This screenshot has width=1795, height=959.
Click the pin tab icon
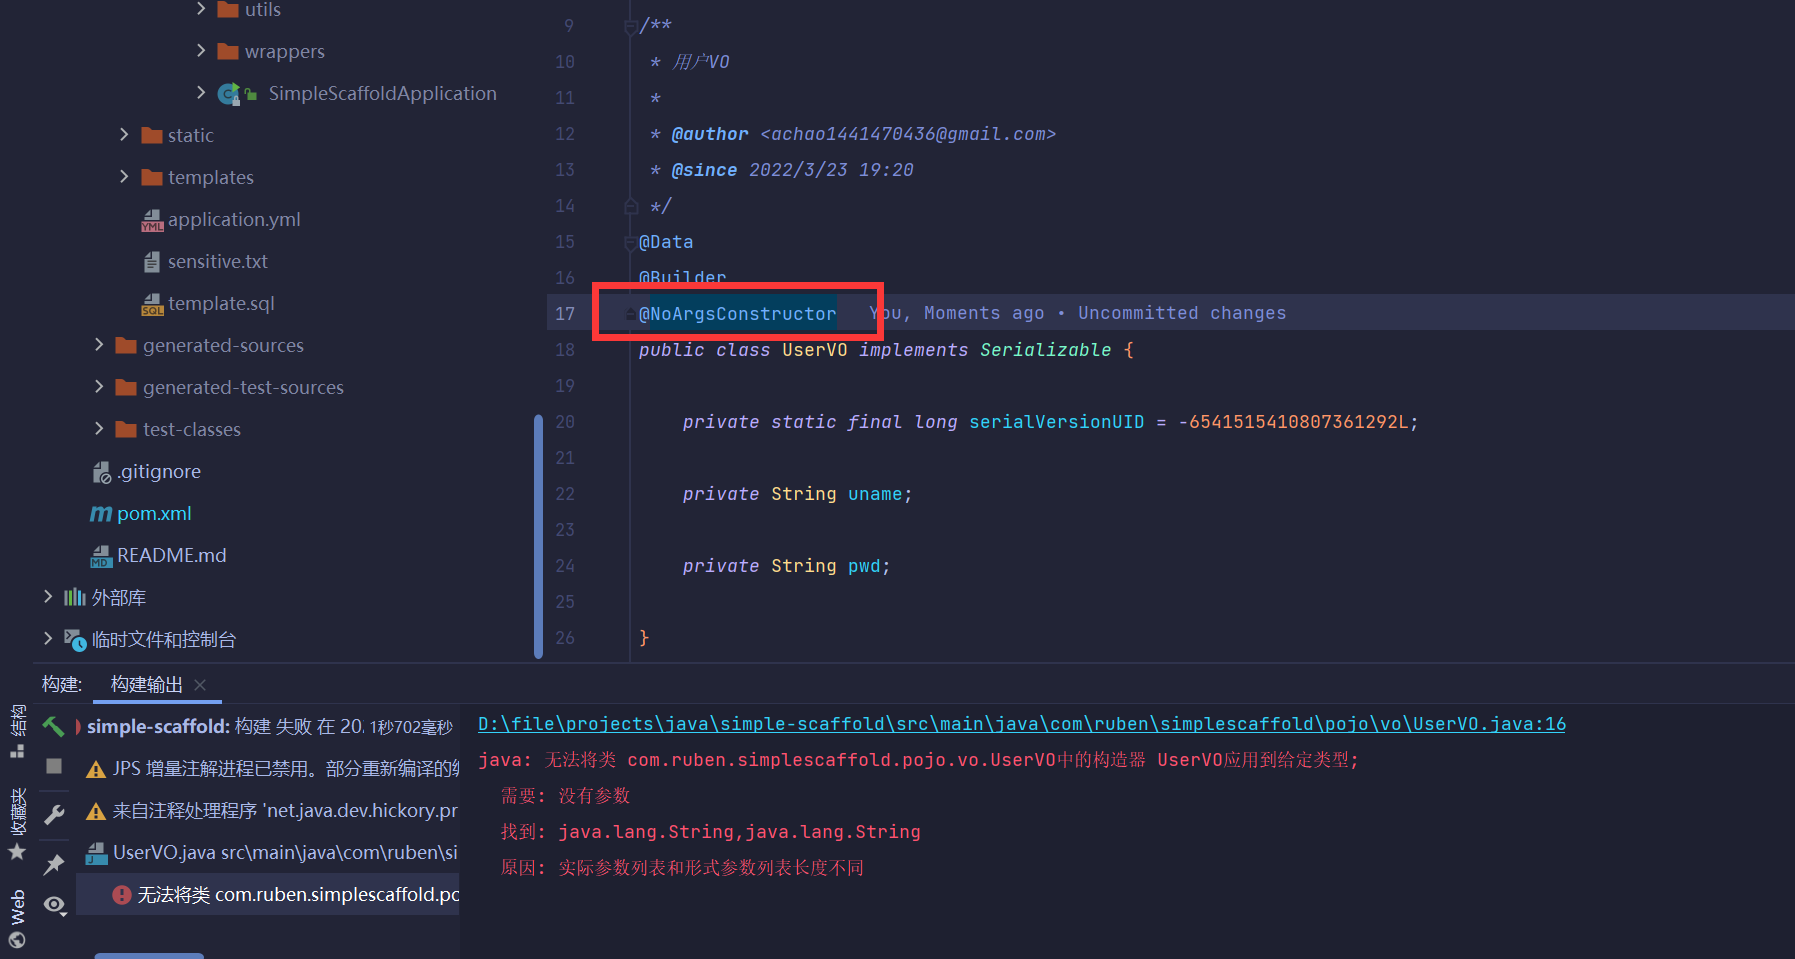coord(54,863)
